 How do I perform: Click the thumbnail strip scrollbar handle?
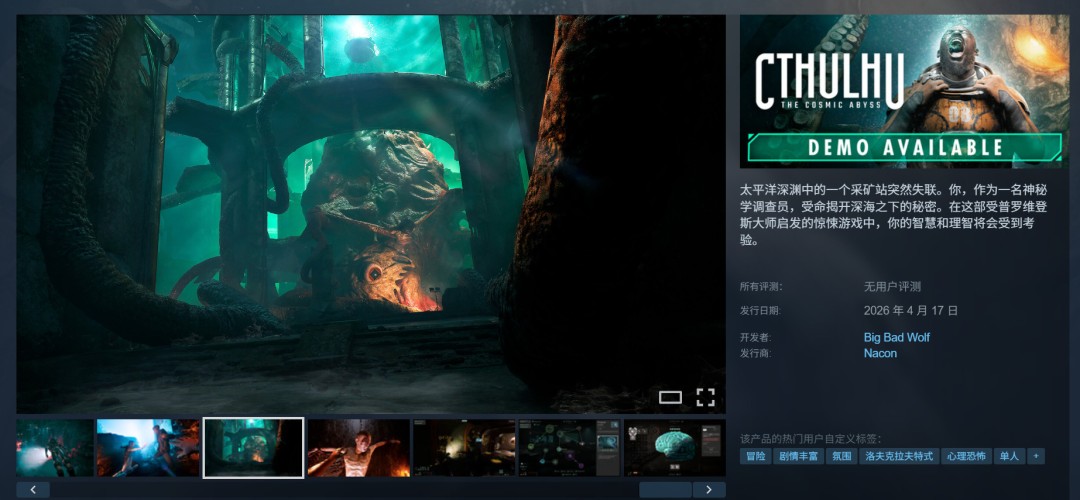click(x=665, y=490)
